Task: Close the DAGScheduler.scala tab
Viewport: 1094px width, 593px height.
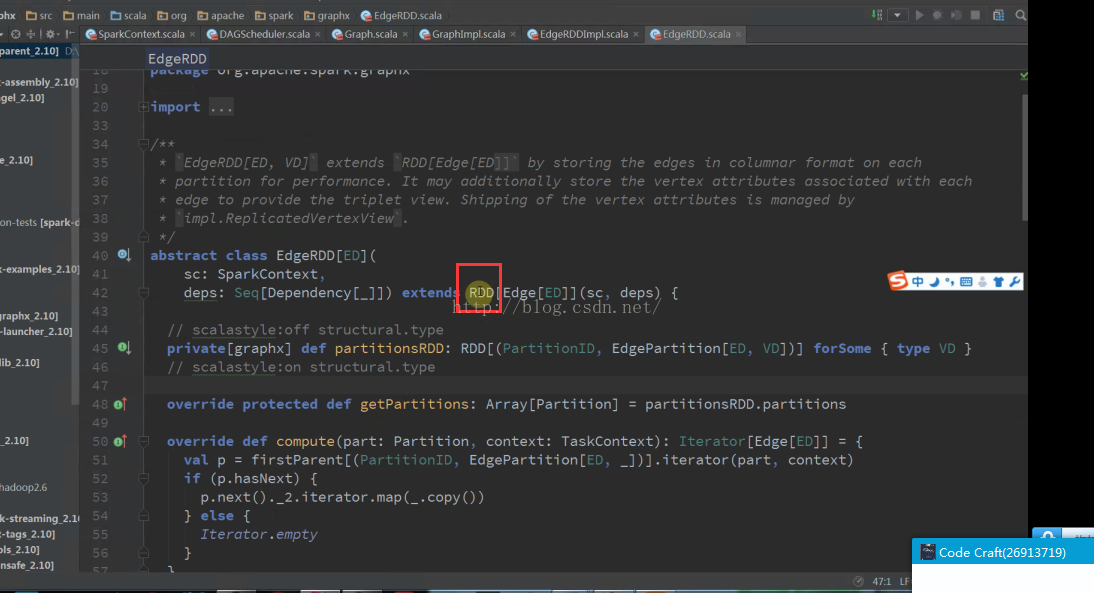Action: 317,34
